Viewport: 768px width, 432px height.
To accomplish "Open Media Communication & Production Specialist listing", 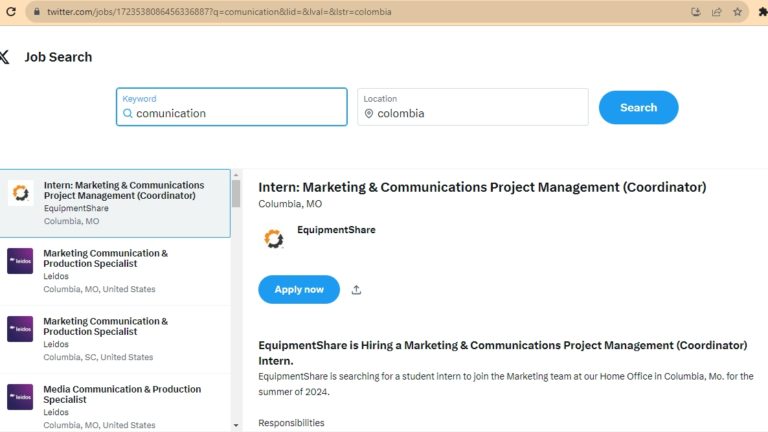I will pos(115,405).
